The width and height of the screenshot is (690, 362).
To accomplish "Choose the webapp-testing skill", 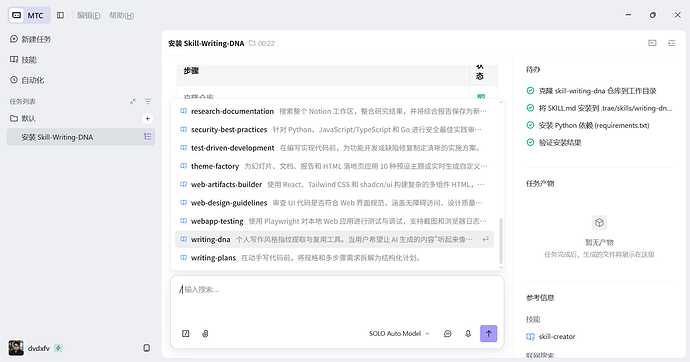I will coord(334,221).
